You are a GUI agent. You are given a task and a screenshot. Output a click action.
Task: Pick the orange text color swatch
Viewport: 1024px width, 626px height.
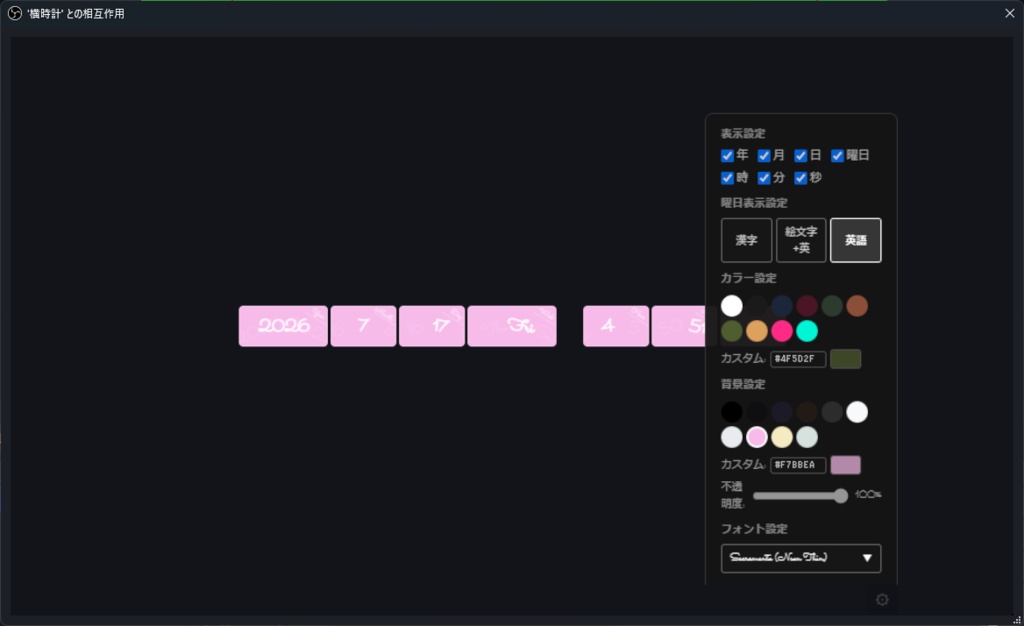[756, 331]
